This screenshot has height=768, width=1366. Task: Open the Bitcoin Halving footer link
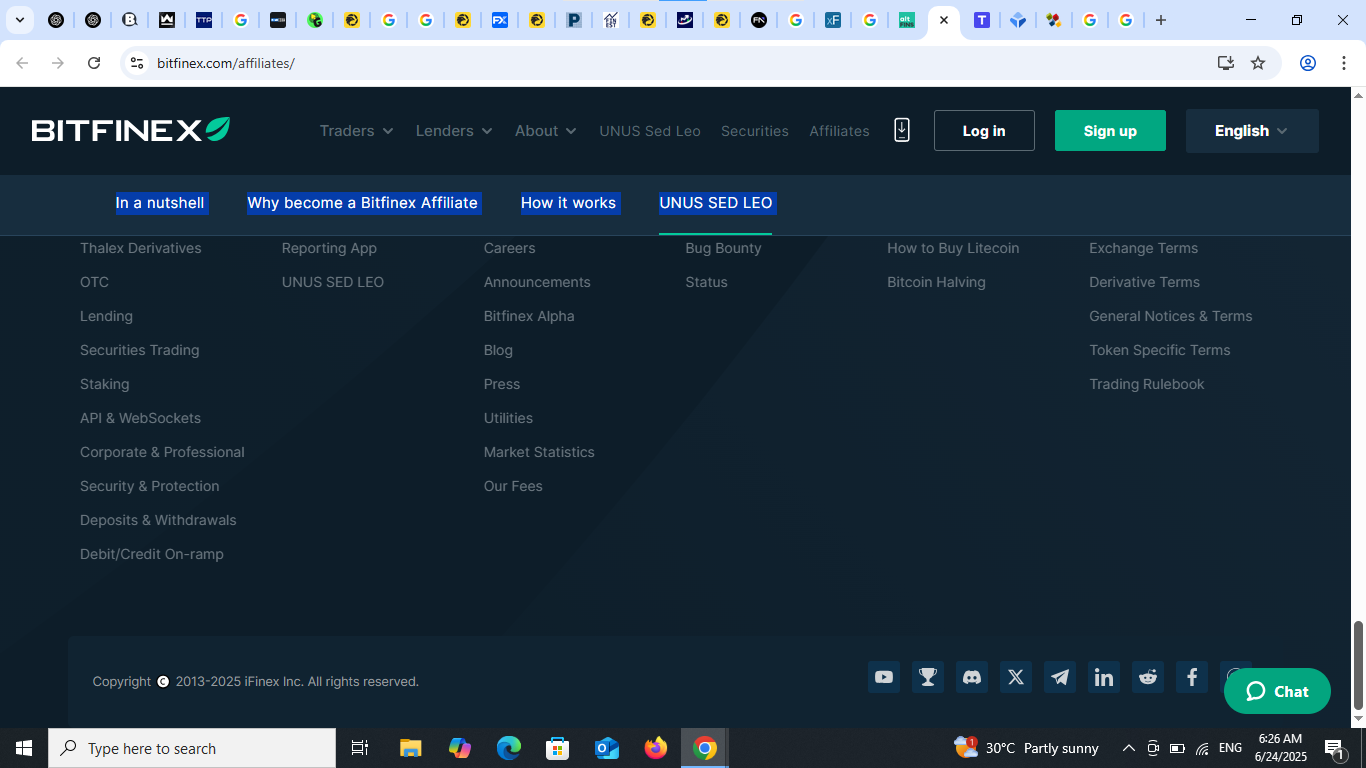coord(936,282)
